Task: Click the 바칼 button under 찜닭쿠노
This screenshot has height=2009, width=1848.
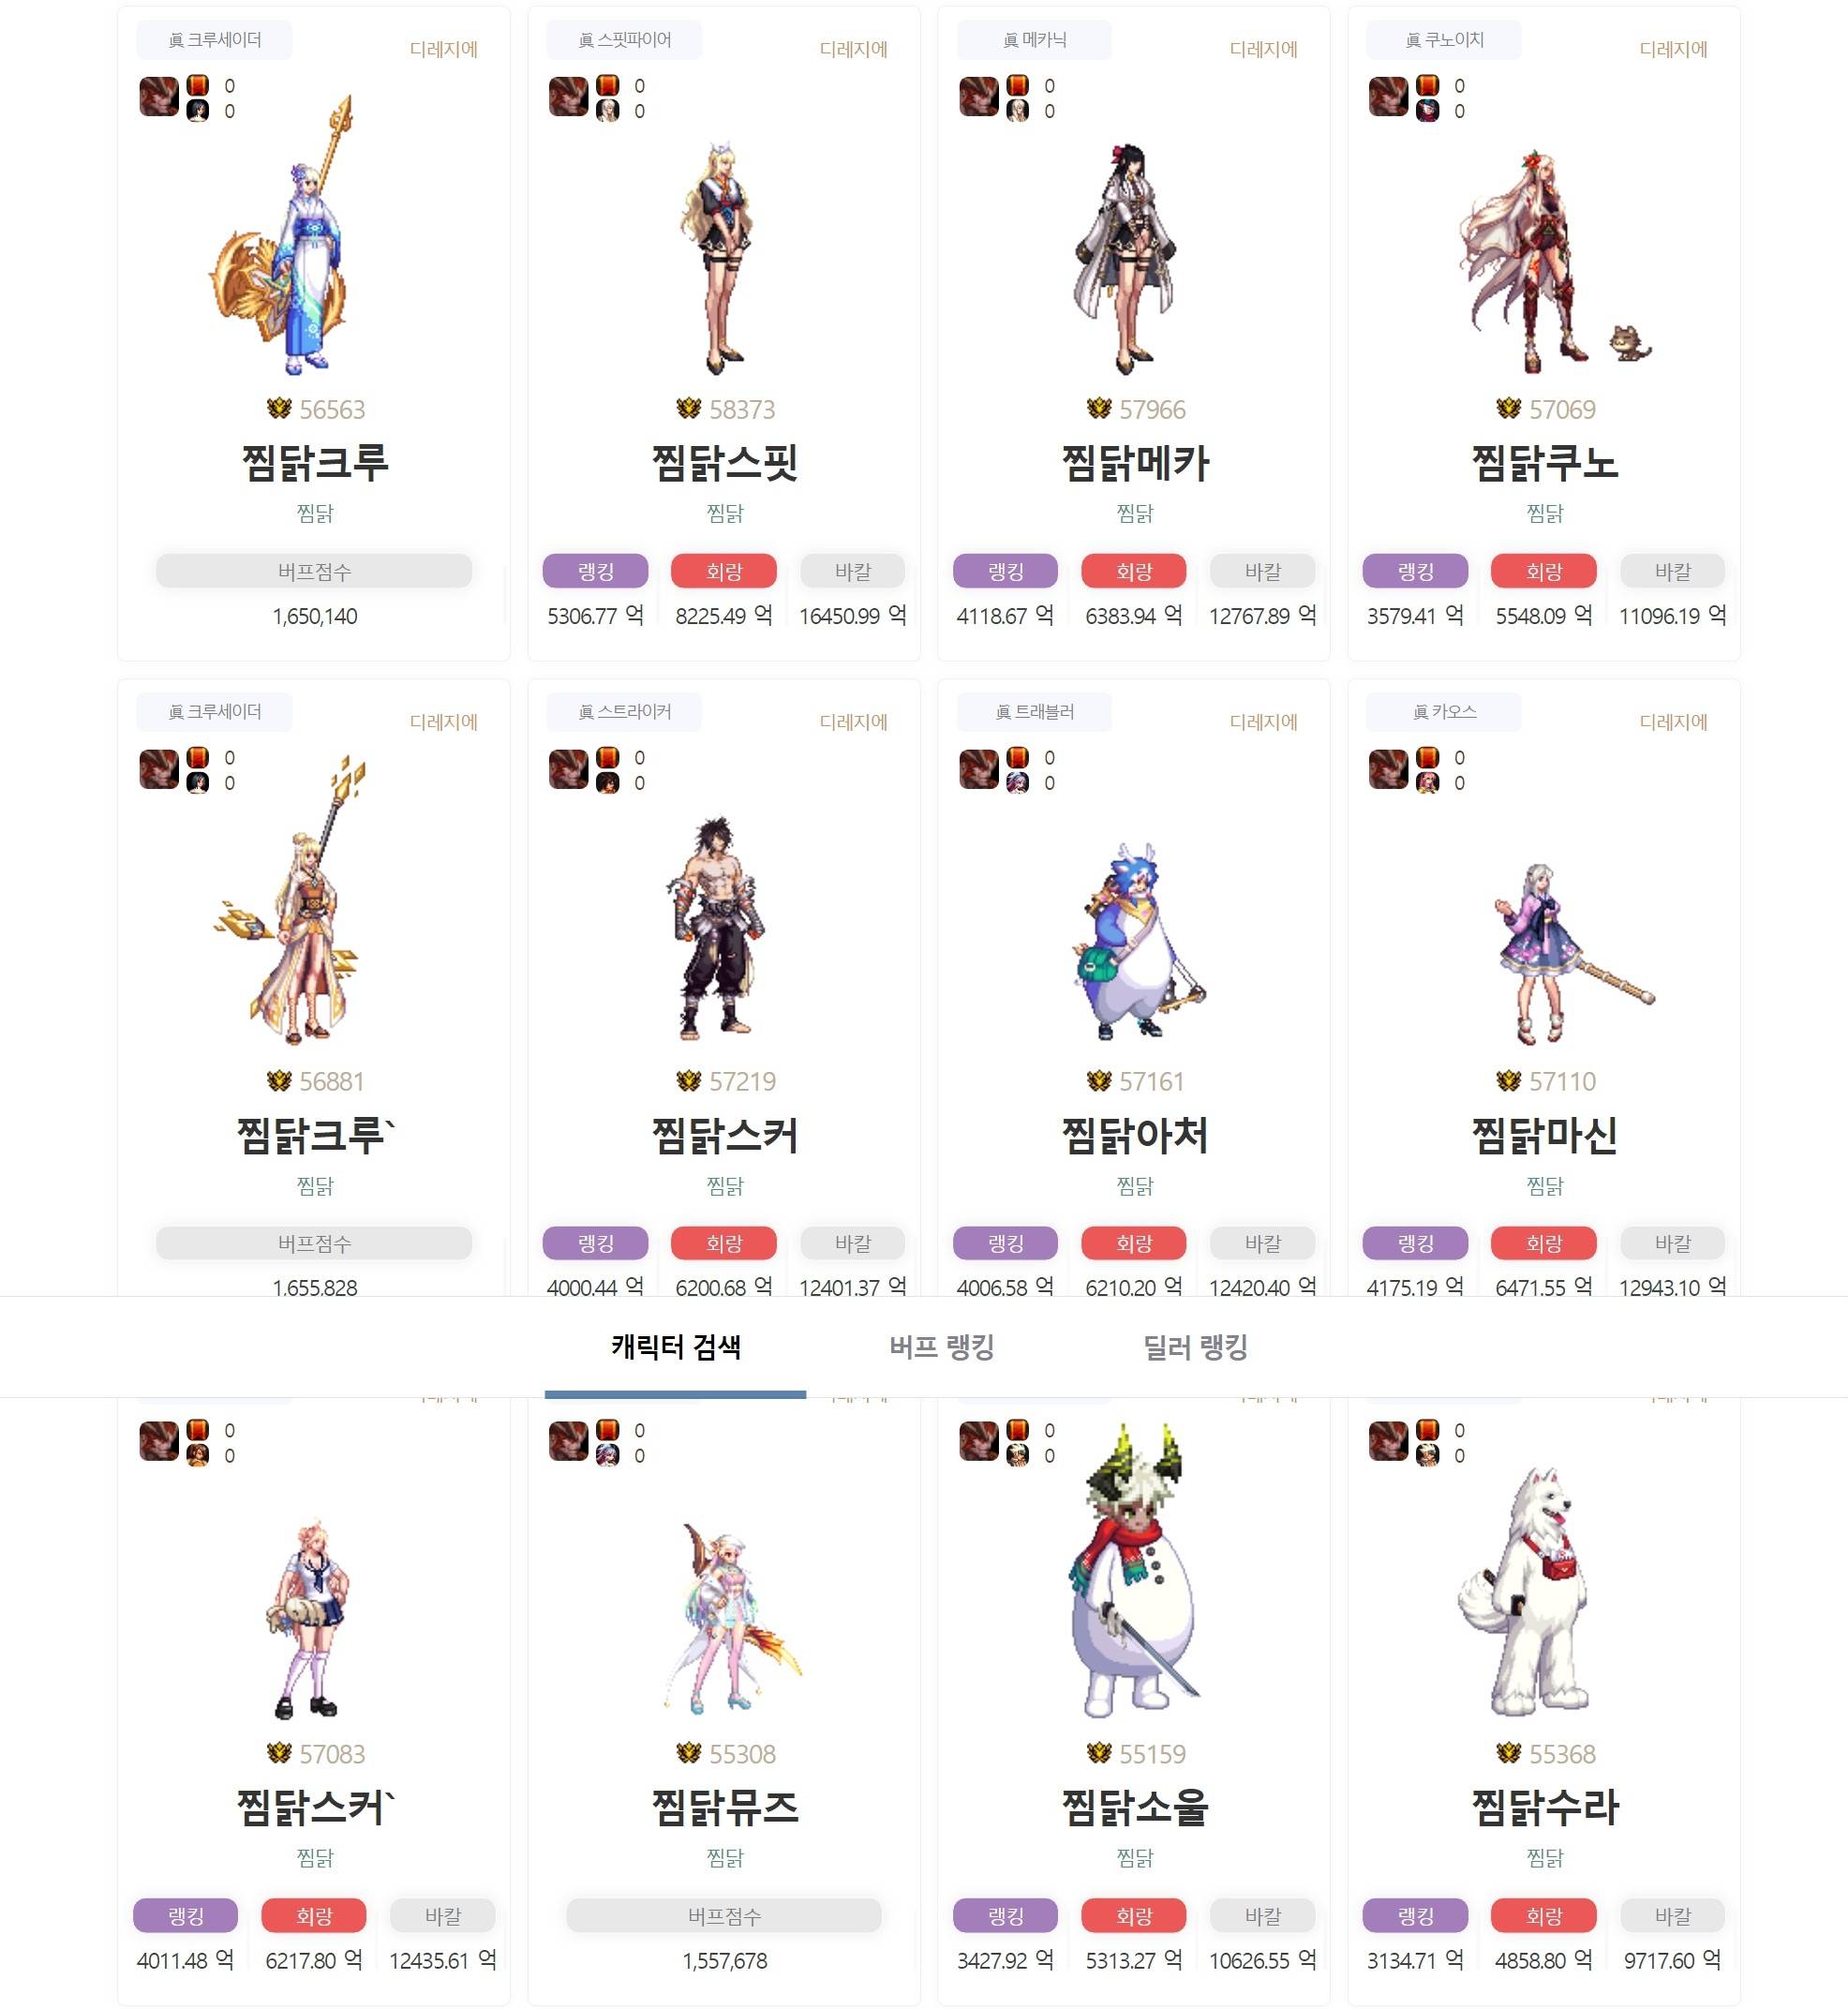Action: click(x=1672, y=571)
